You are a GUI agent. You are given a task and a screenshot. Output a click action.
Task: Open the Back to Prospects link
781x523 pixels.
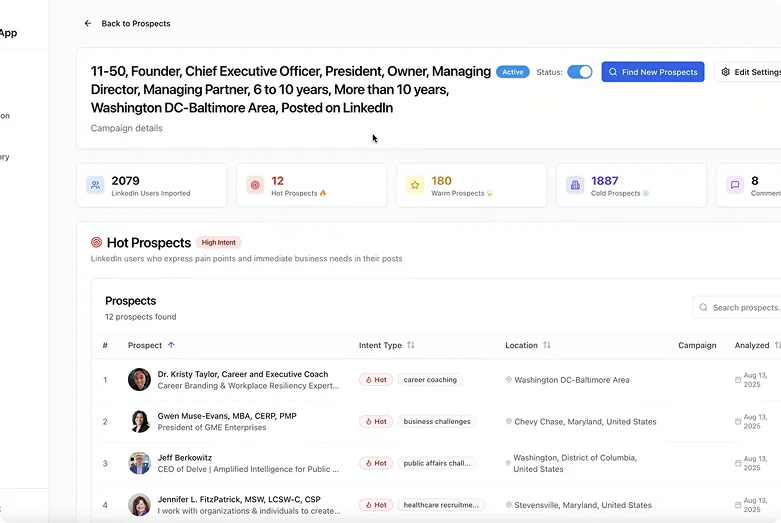coord(135,23)
